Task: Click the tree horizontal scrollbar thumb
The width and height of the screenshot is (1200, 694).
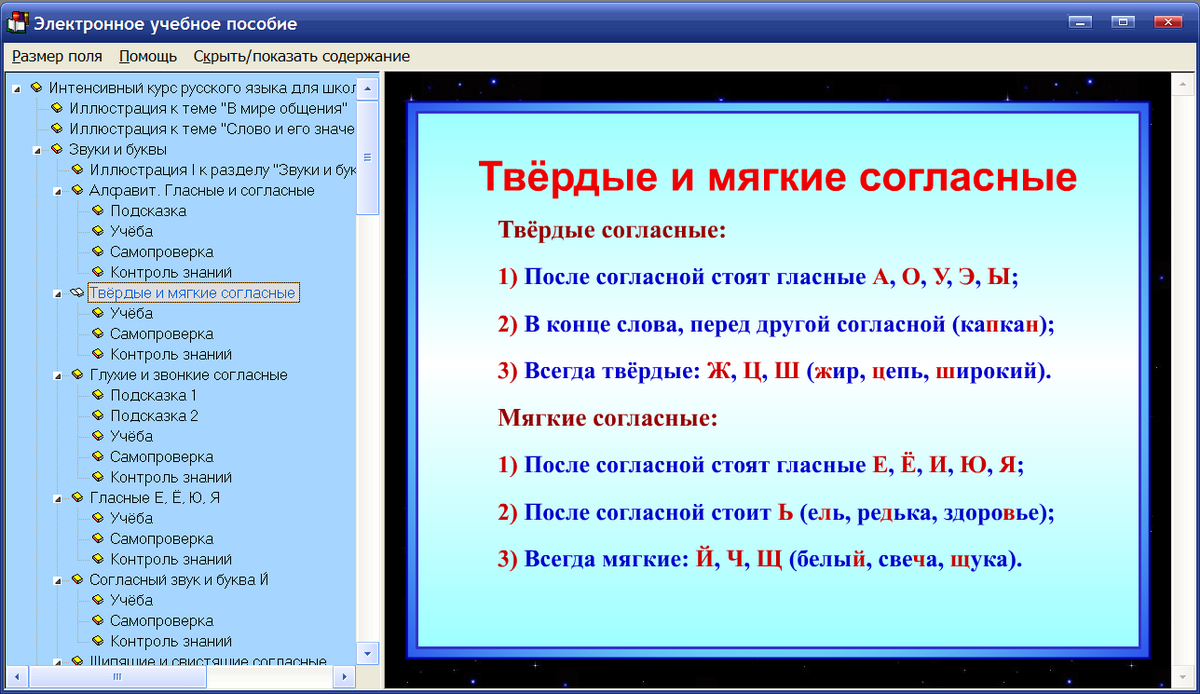Action: tap(116, 677)
